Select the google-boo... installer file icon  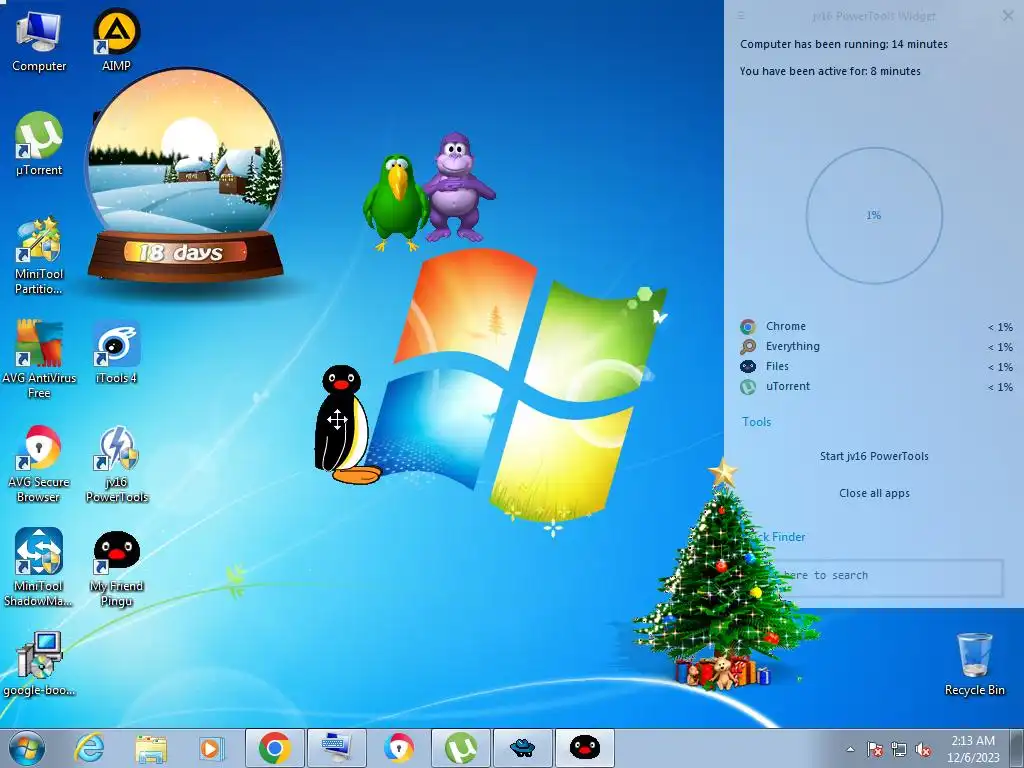click(x=39, y=664)
